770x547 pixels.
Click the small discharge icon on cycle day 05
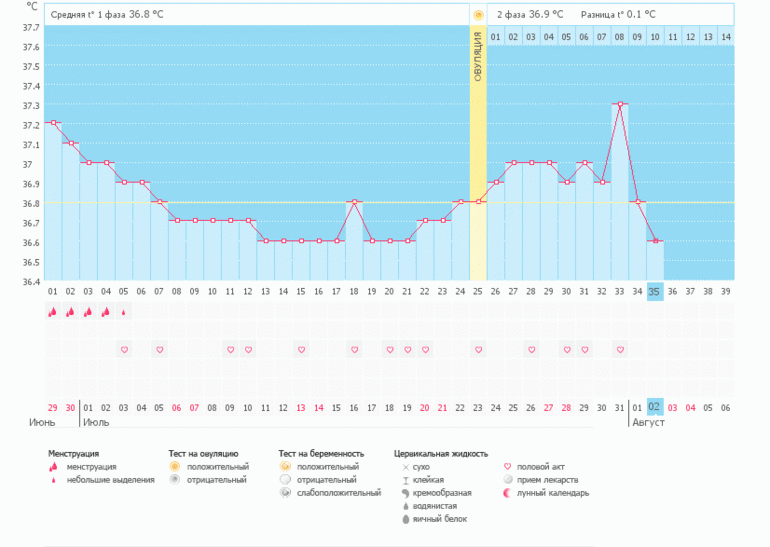click(124, 312)
